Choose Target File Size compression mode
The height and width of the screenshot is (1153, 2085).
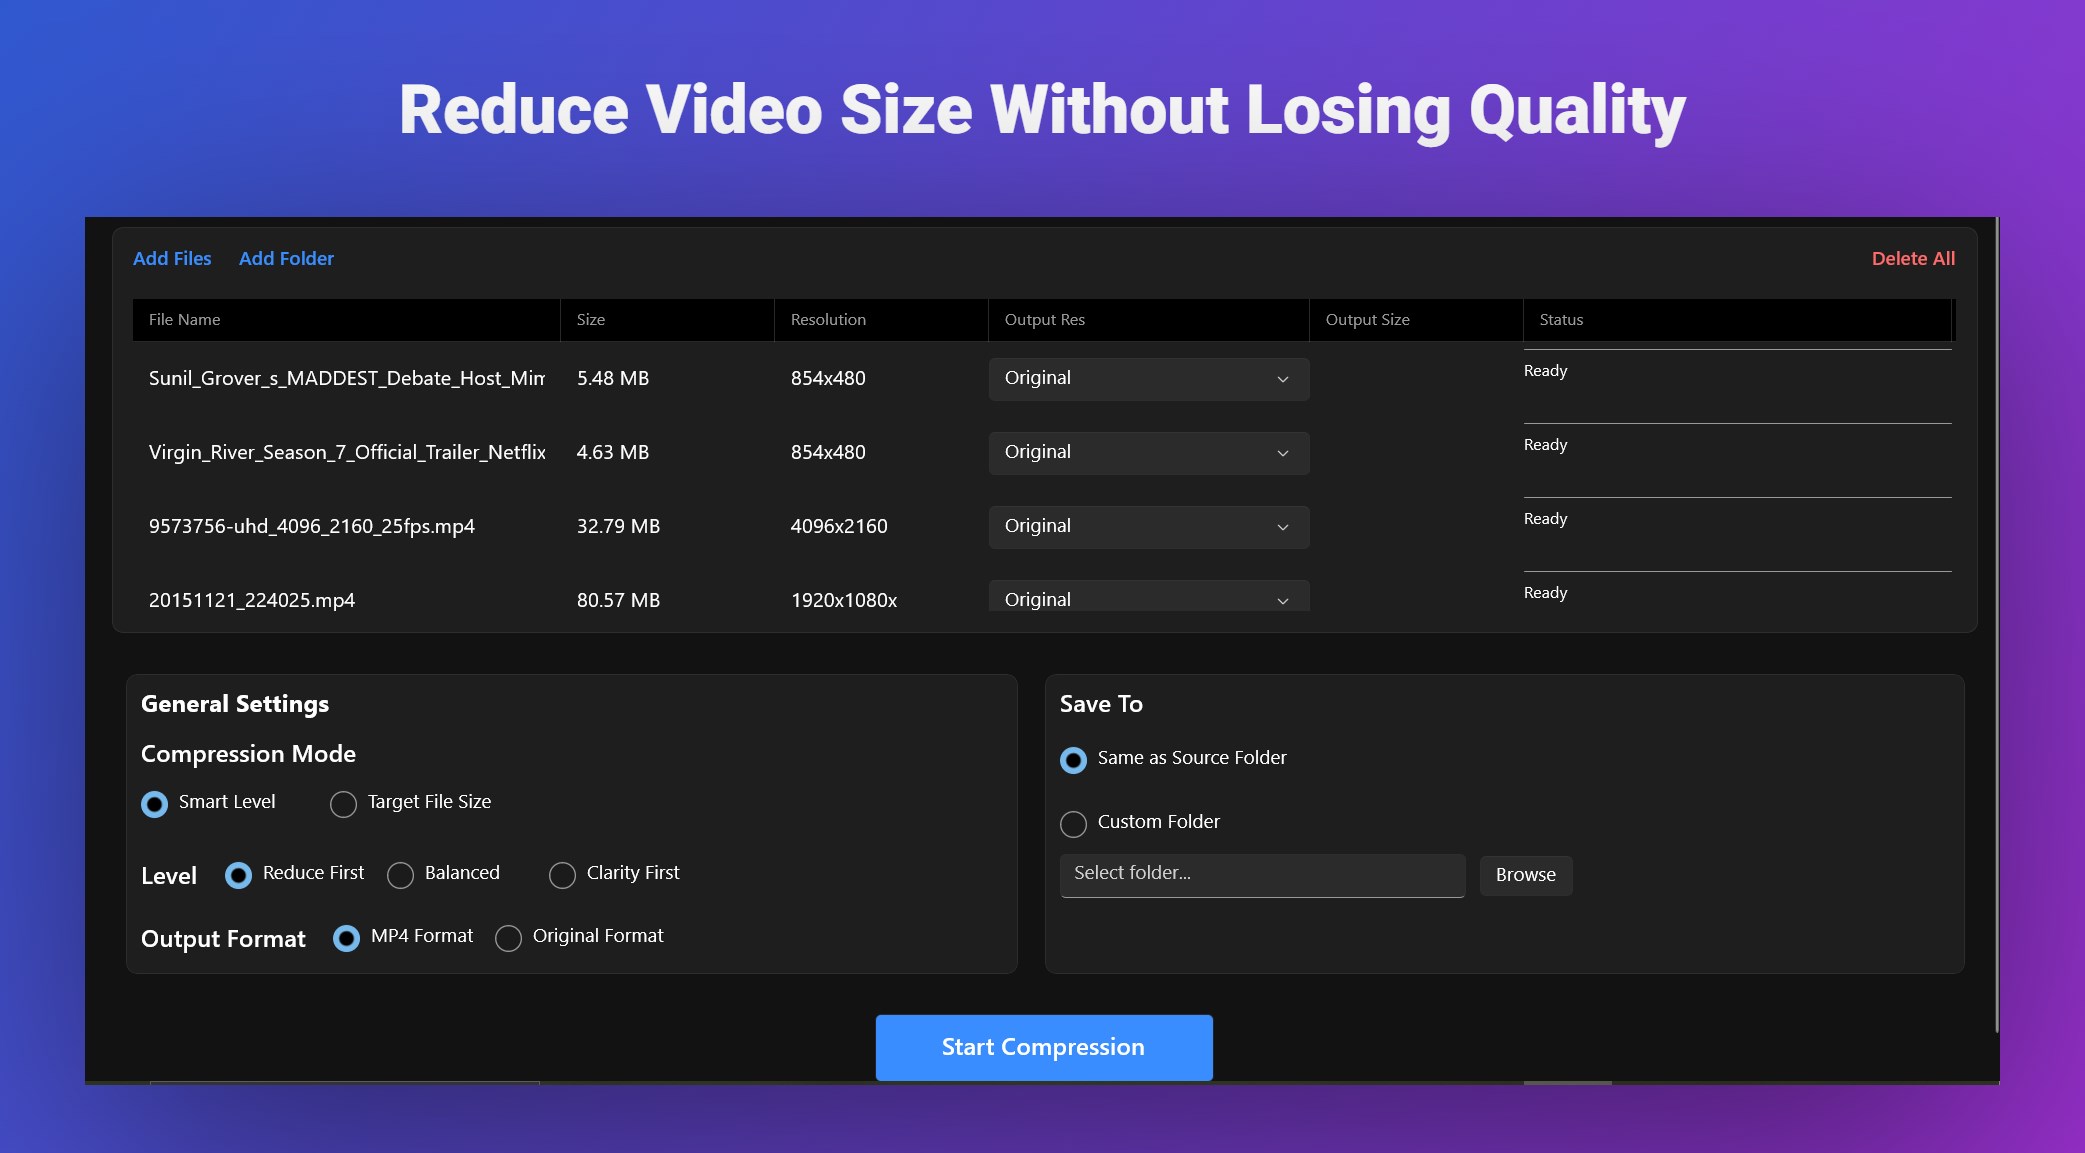pos(343,804)
